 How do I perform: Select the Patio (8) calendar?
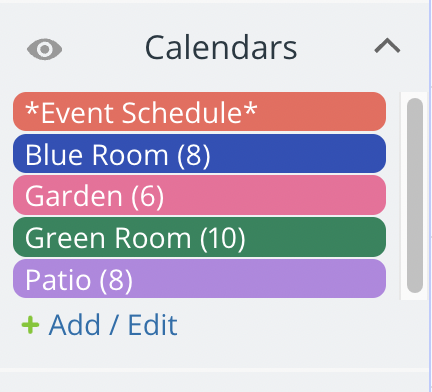pos(199,279)
